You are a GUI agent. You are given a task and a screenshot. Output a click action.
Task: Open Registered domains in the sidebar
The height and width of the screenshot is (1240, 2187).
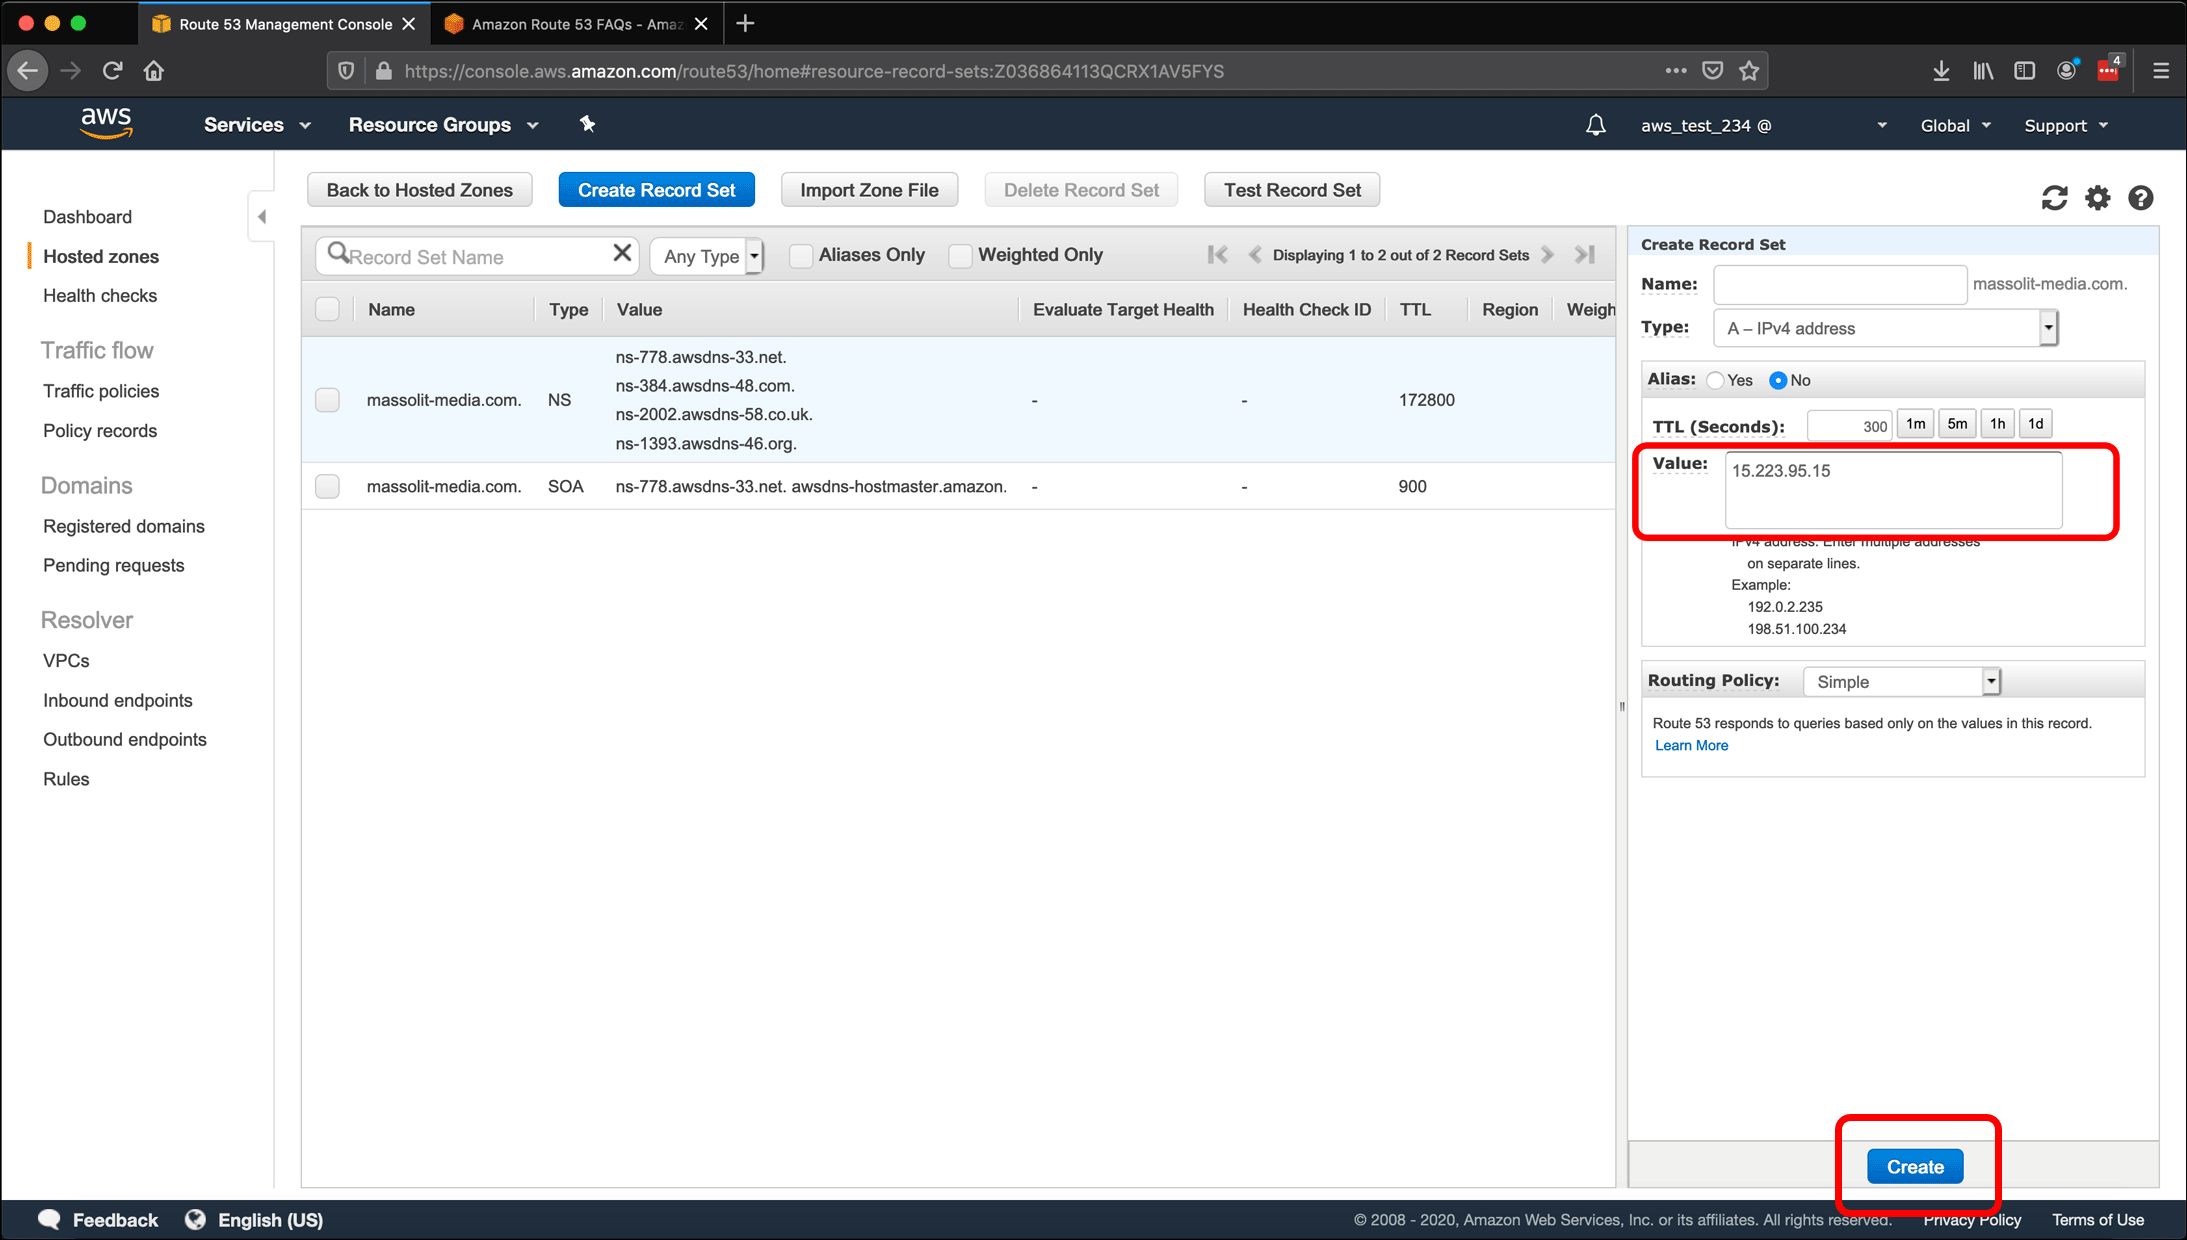[124, 526]
